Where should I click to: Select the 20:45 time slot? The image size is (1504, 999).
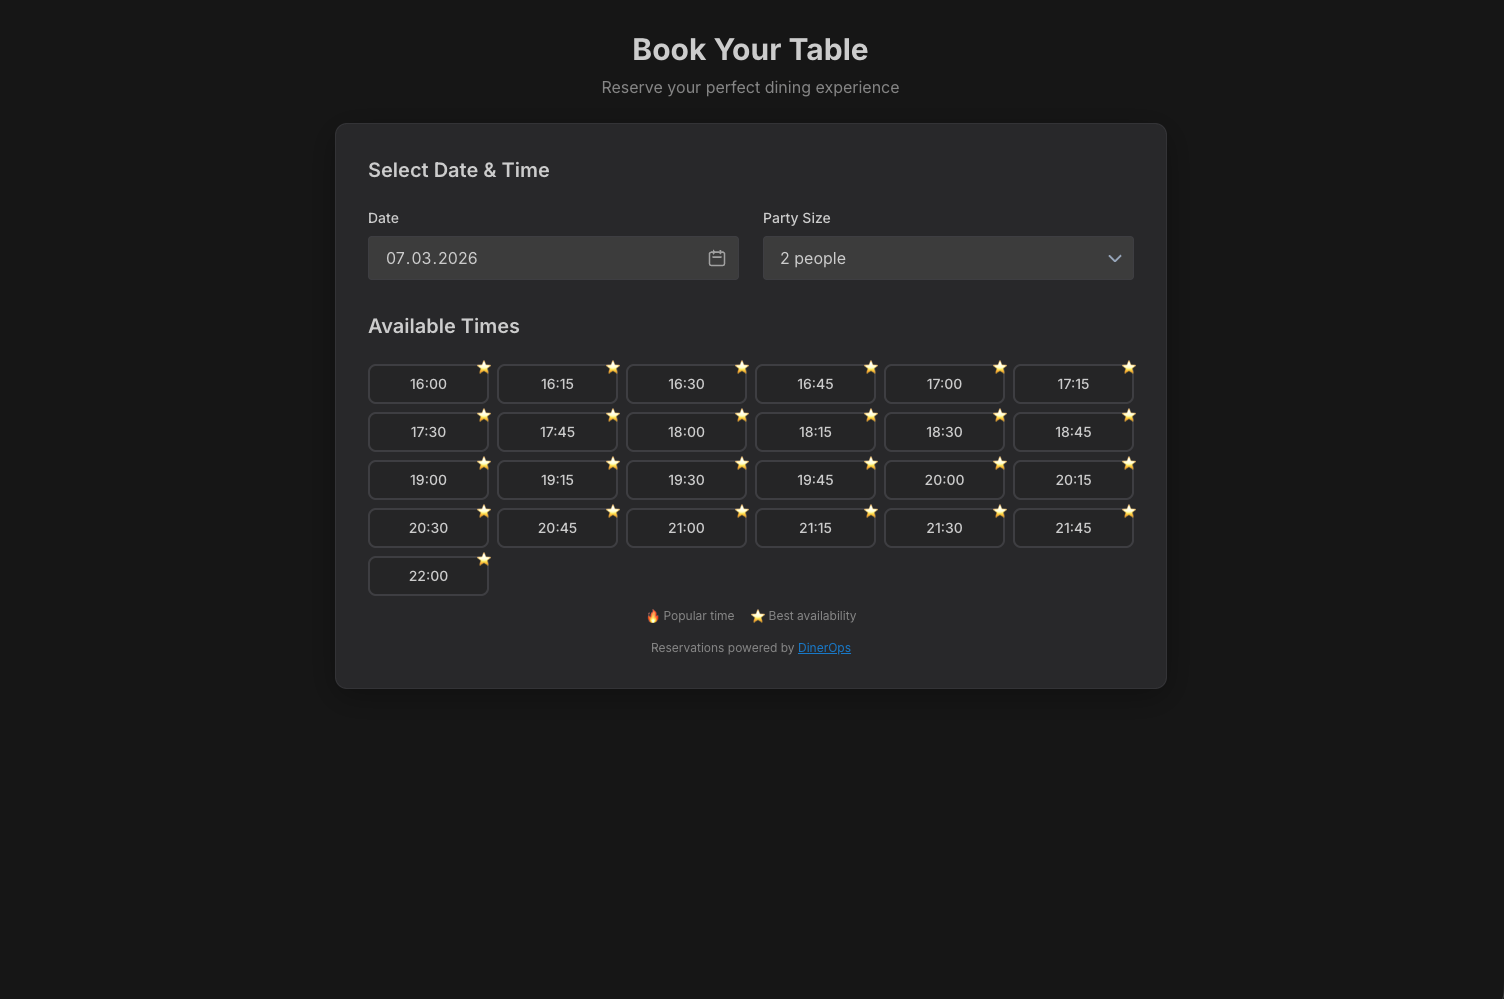557,527
